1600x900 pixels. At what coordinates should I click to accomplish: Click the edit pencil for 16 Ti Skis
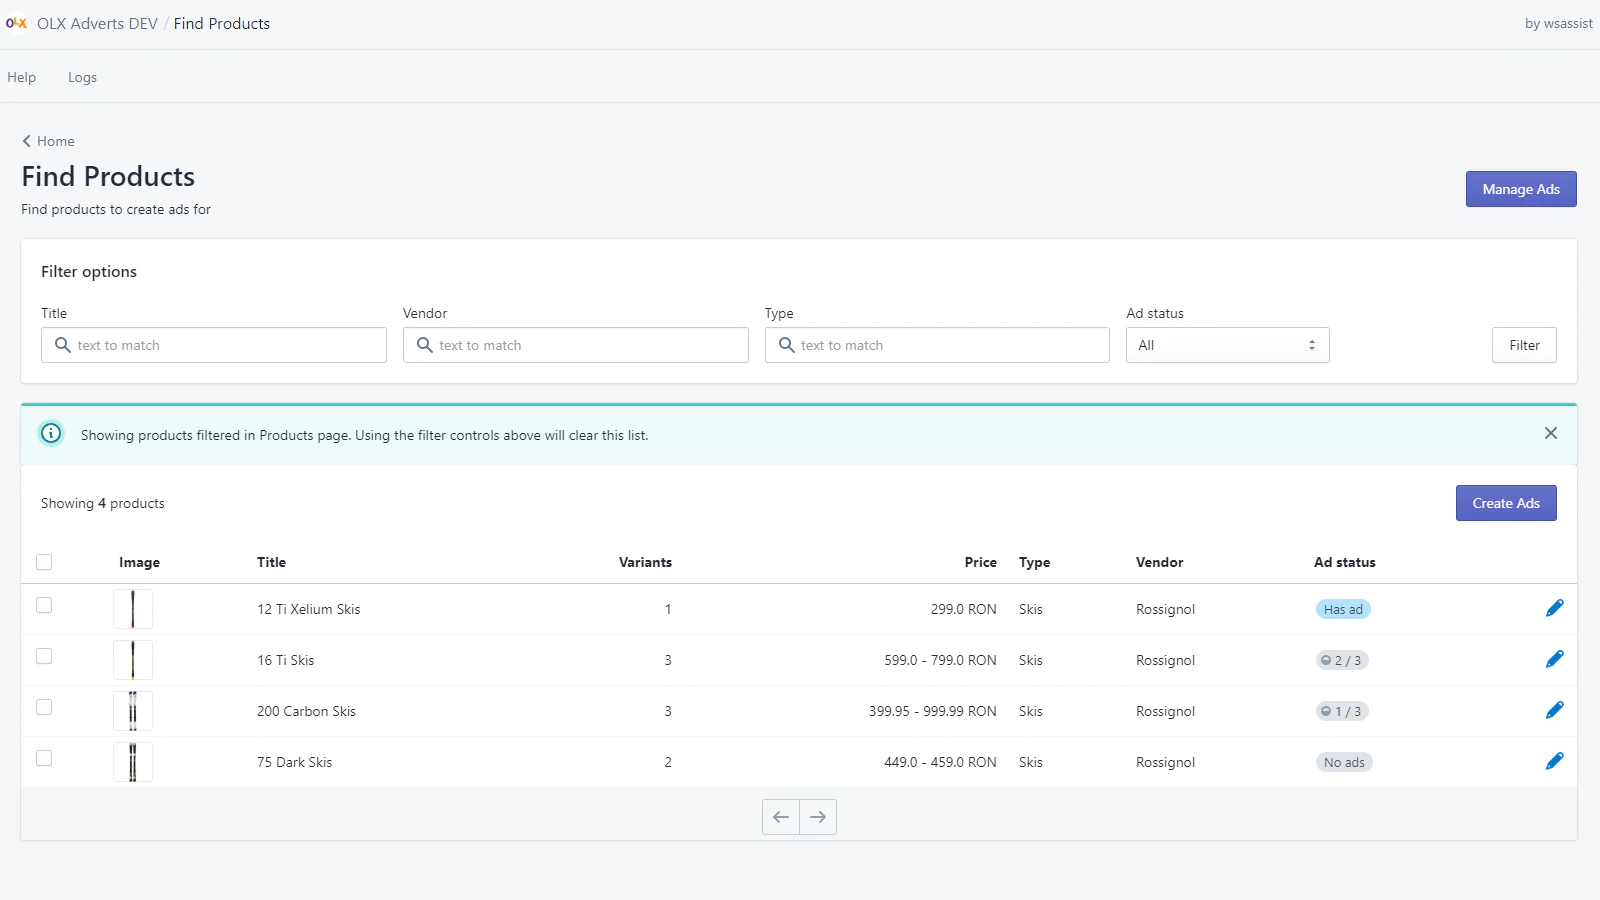(x=1554, y=659)
